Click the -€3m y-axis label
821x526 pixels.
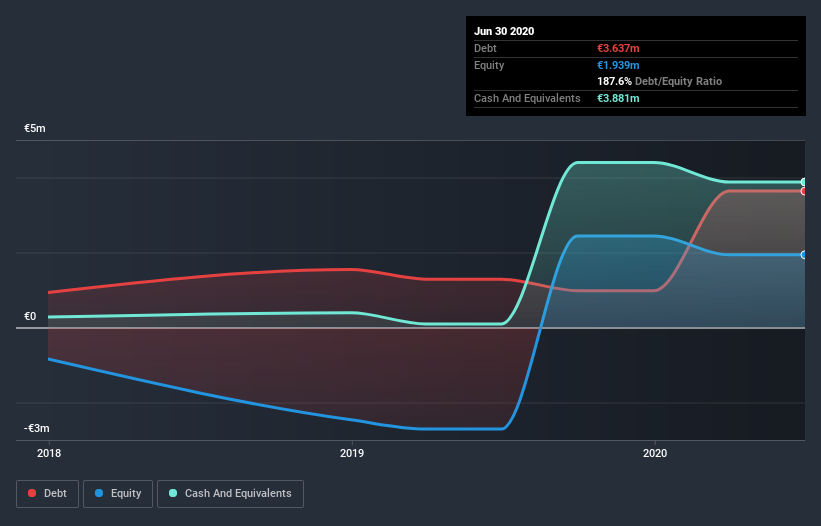(37, 428)
